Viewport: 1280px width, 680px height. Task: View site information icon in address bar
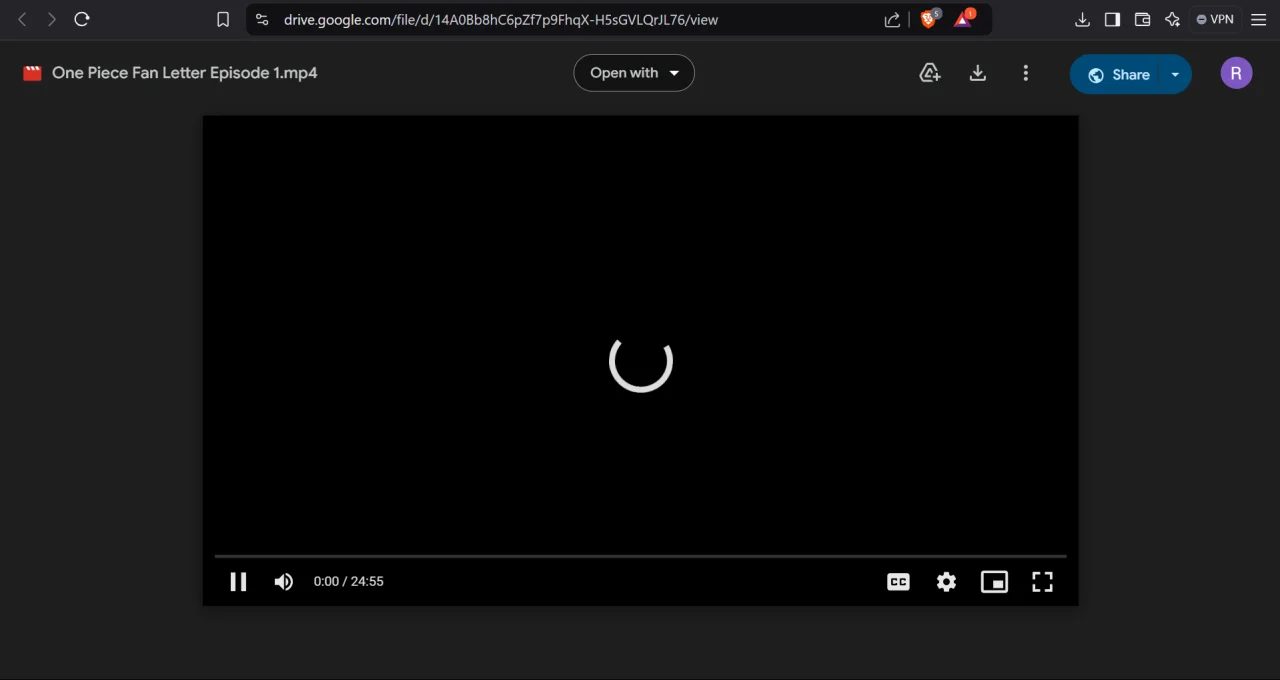pyautogui.click(x=262, y=19)
